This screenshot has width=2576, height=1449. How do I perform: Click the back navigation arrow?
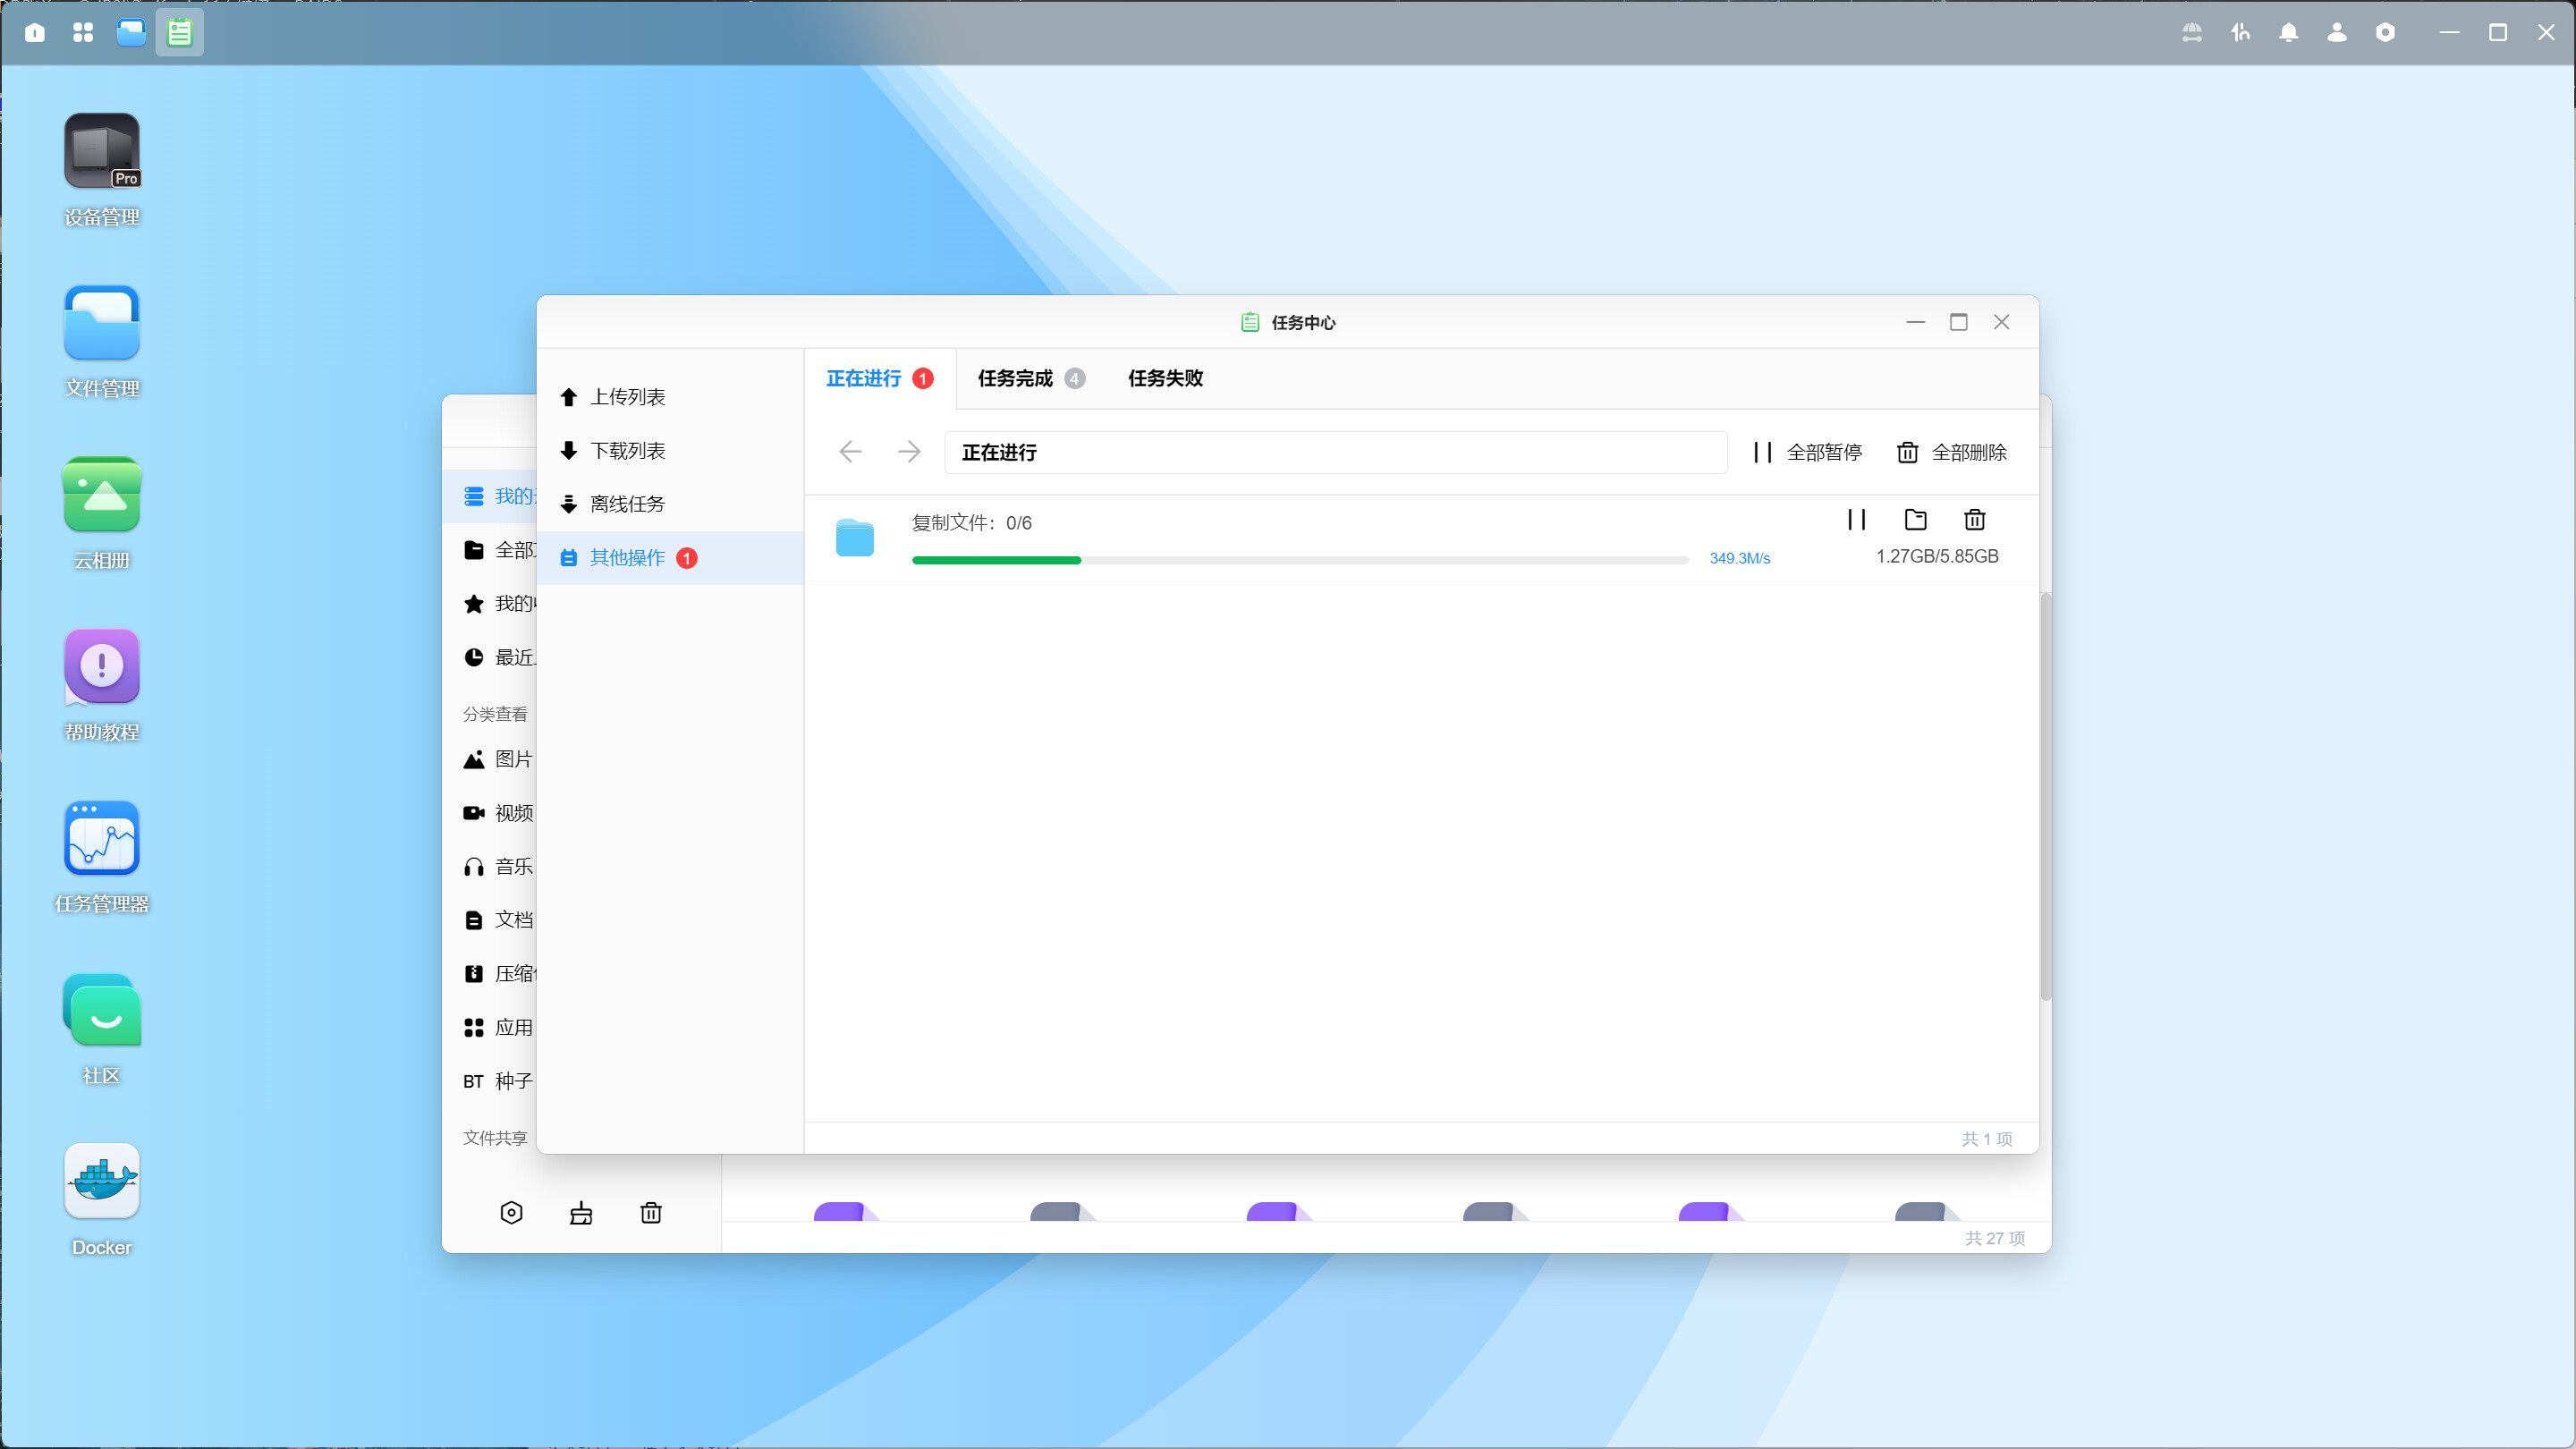[x=850, y=452]
